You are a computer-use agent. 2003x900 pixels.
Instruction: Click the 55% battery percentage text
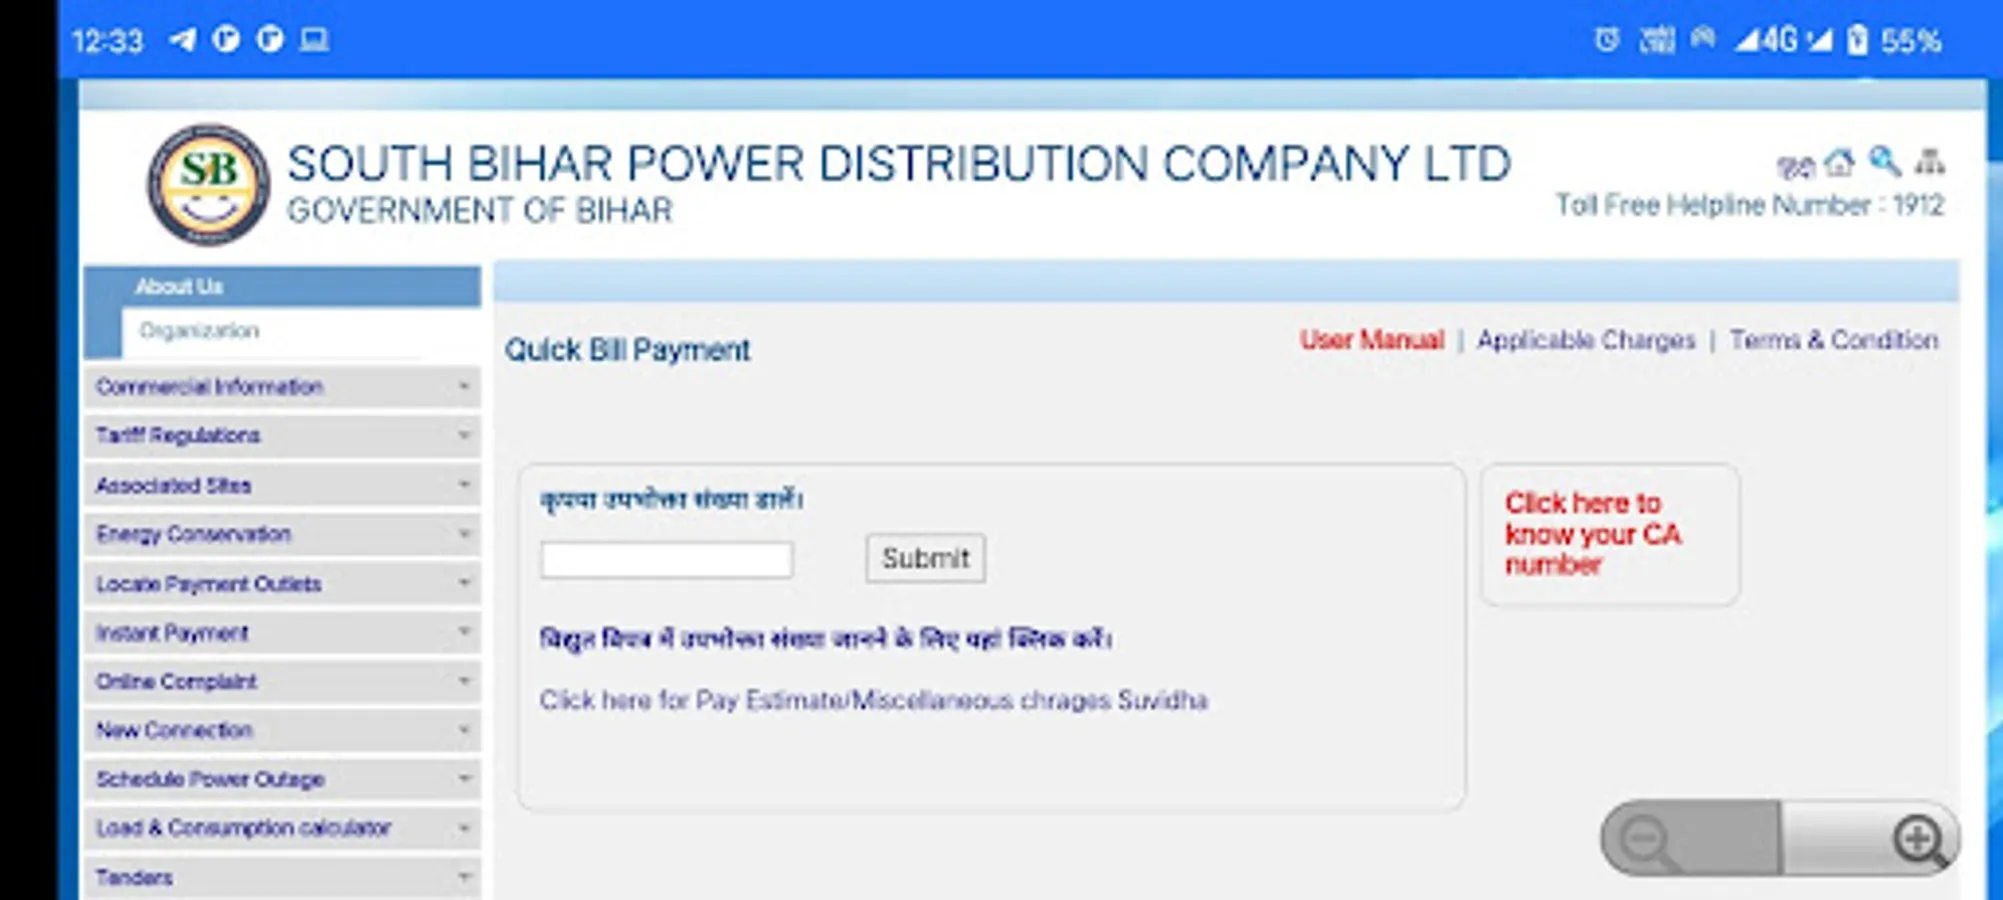[x=1911, y=41]
